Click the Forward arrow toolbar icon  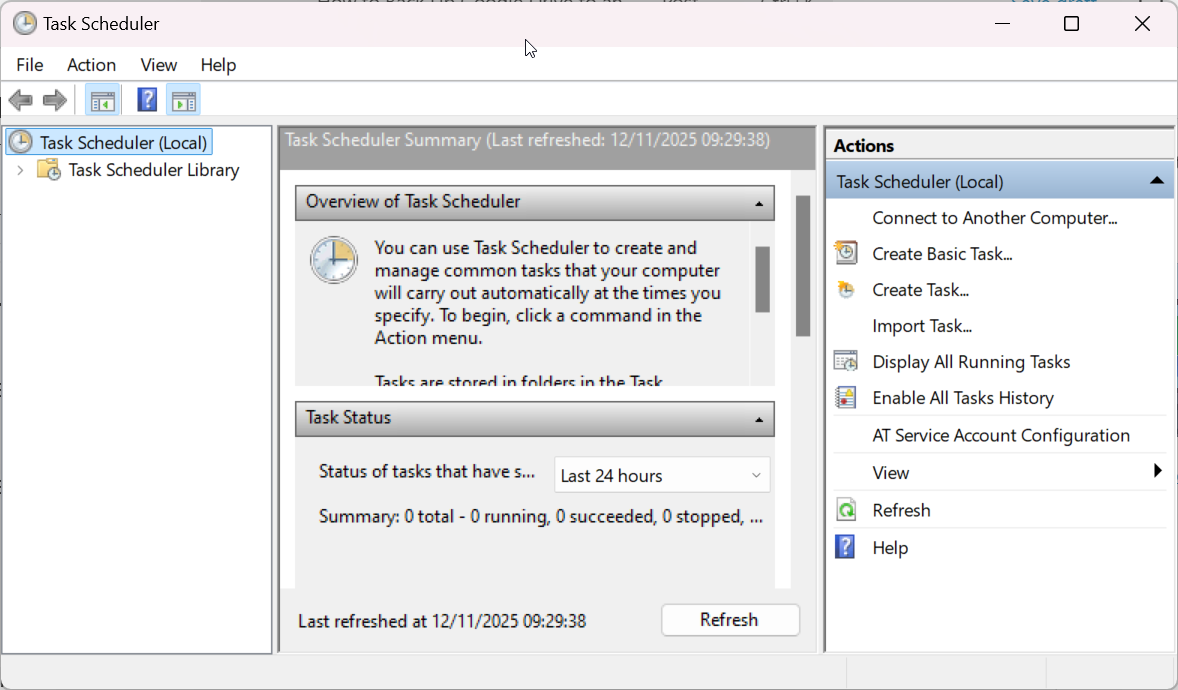pyautogui.click(x=55, y=100)
